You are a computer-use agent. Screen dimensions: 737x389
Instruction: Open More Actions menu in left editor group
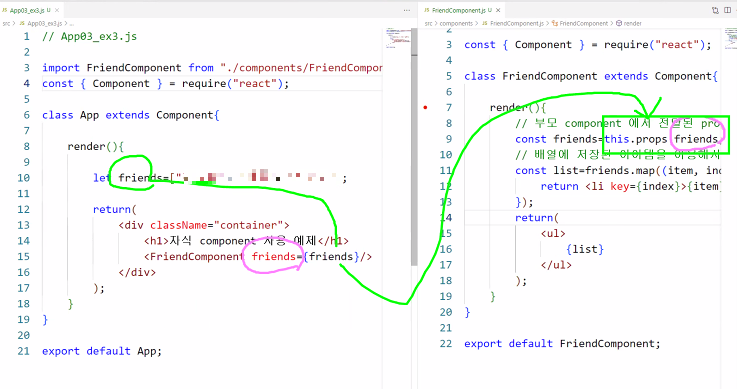407,10
